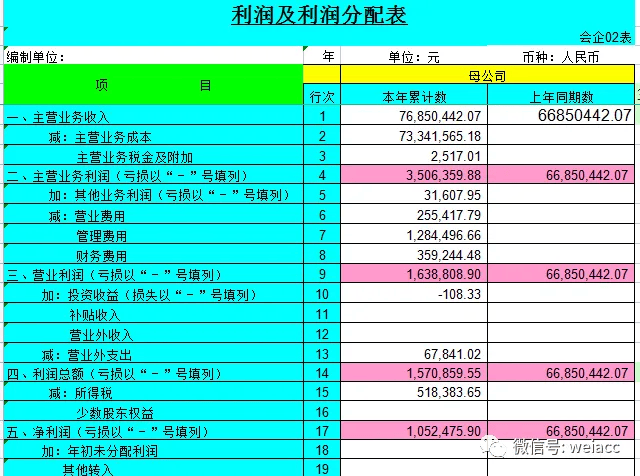
Task: Select the green 项目 header cell
Action: click(x=153, y=86)
